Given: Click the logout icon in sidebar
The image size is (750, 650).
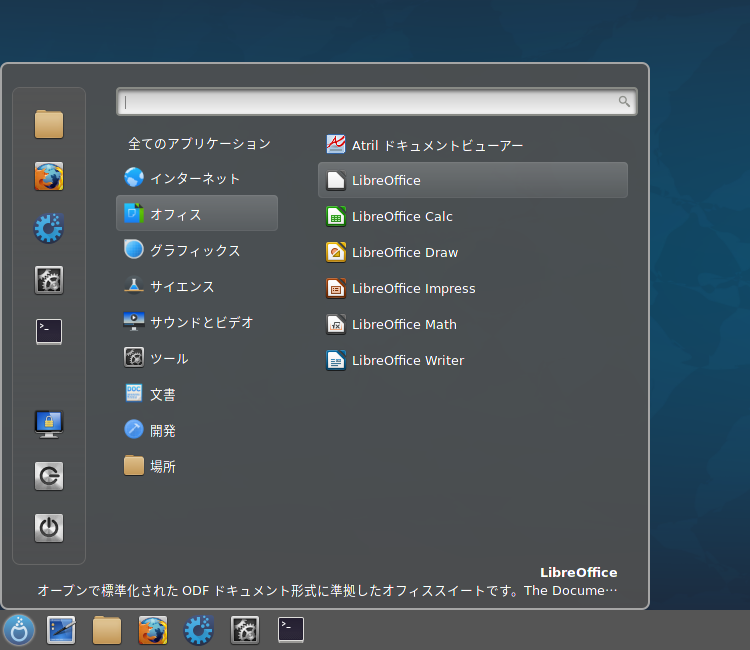Looking at the screenshot, I should pyautogui.click(x=49, y=476).
